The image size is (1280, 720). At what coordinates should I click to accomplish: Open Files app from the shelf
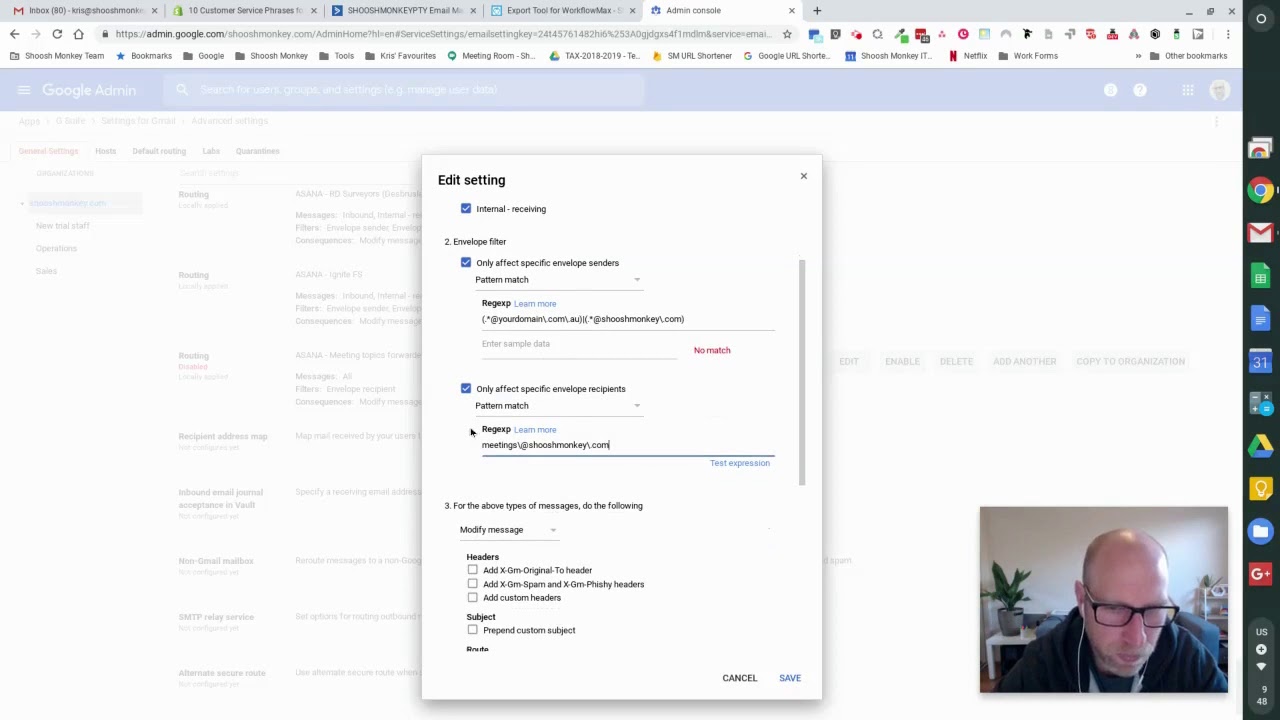click(x=1260, y=532)
